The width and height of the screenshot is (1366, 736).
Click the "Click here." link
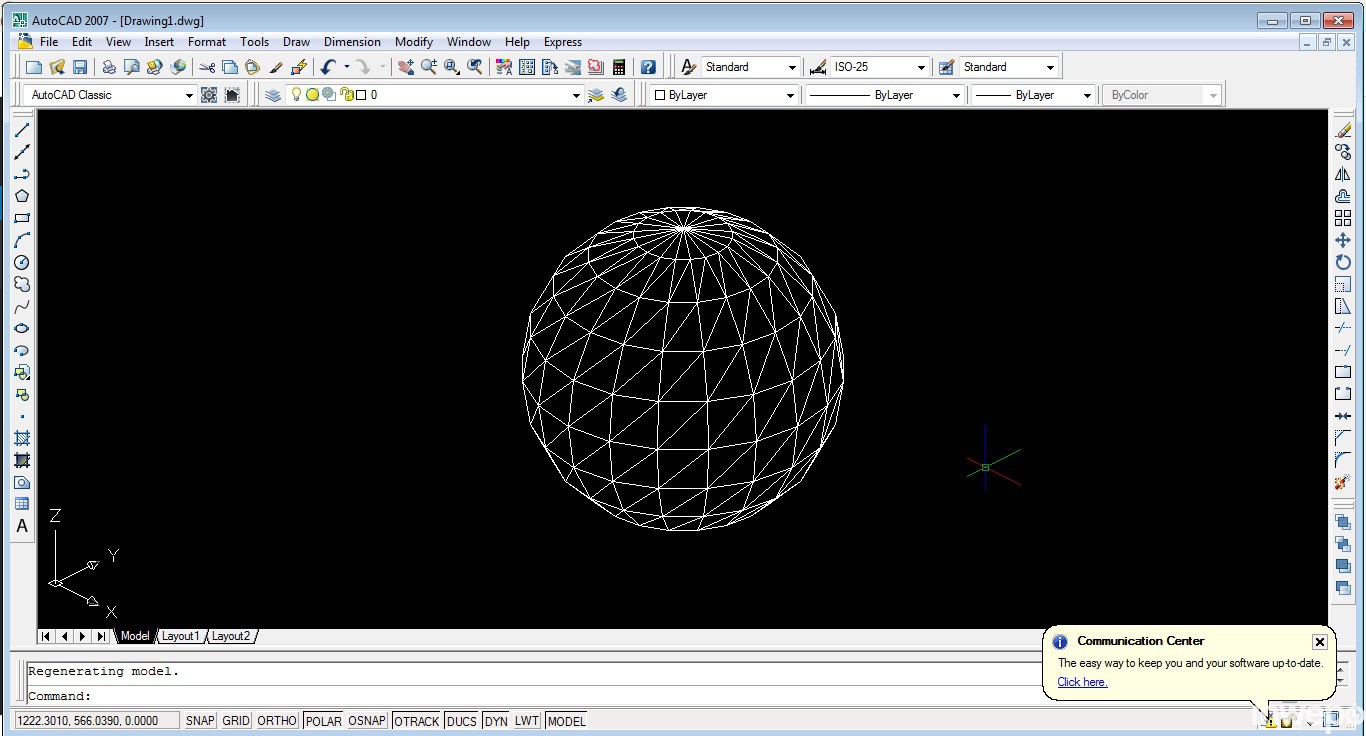click(x=1082, y=682)
